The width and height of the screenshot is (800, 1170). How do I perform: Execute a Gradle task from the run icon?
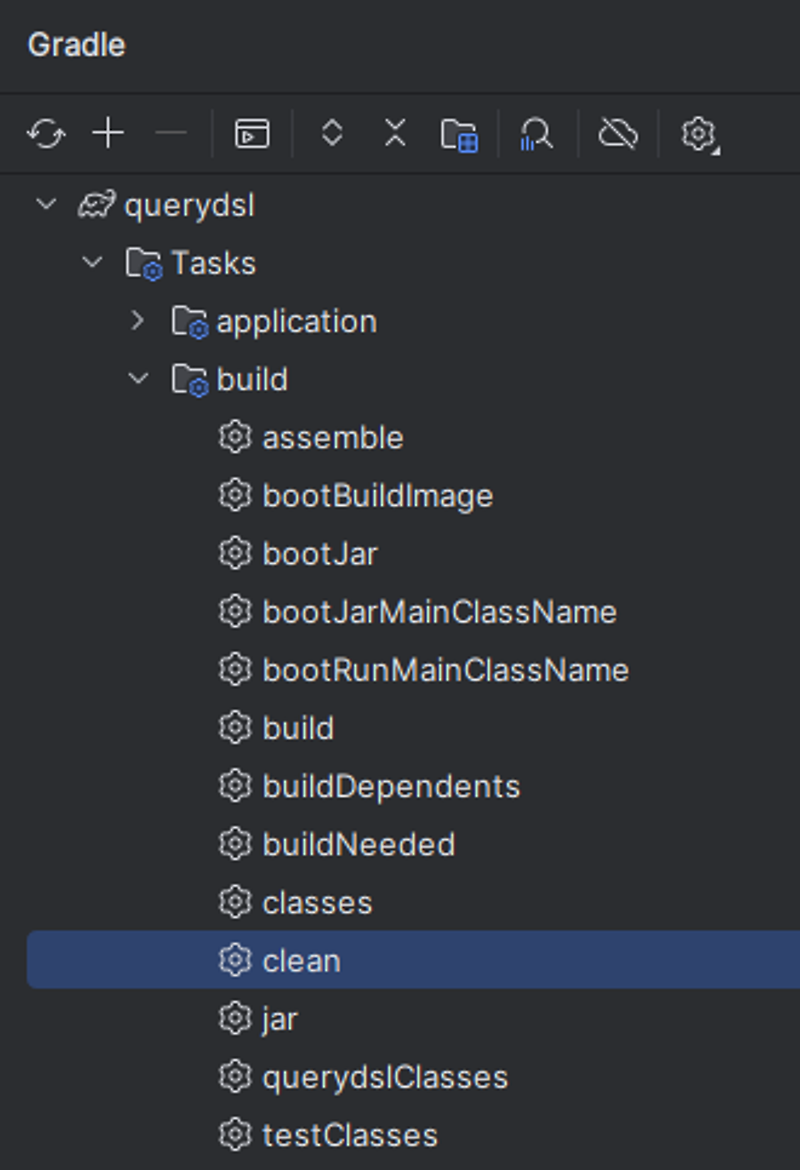click(x=251, y=134)
